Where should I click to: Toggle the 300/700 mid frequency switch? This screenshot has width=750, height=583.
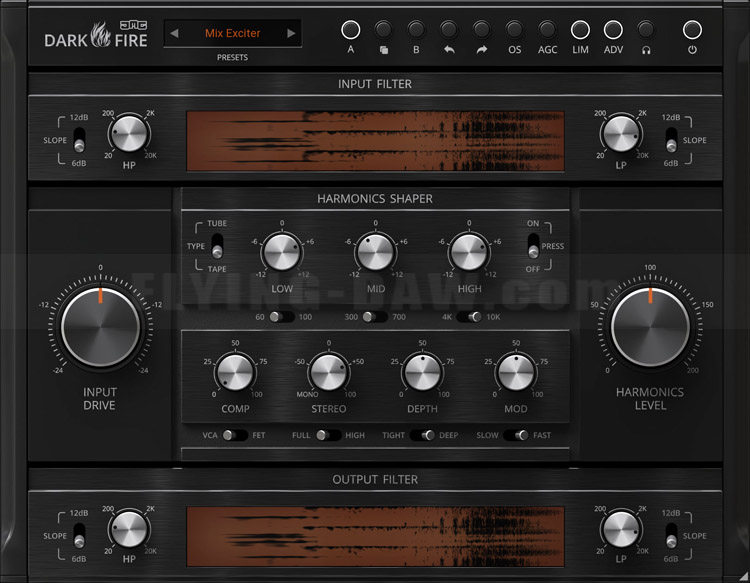pos(375,317)
